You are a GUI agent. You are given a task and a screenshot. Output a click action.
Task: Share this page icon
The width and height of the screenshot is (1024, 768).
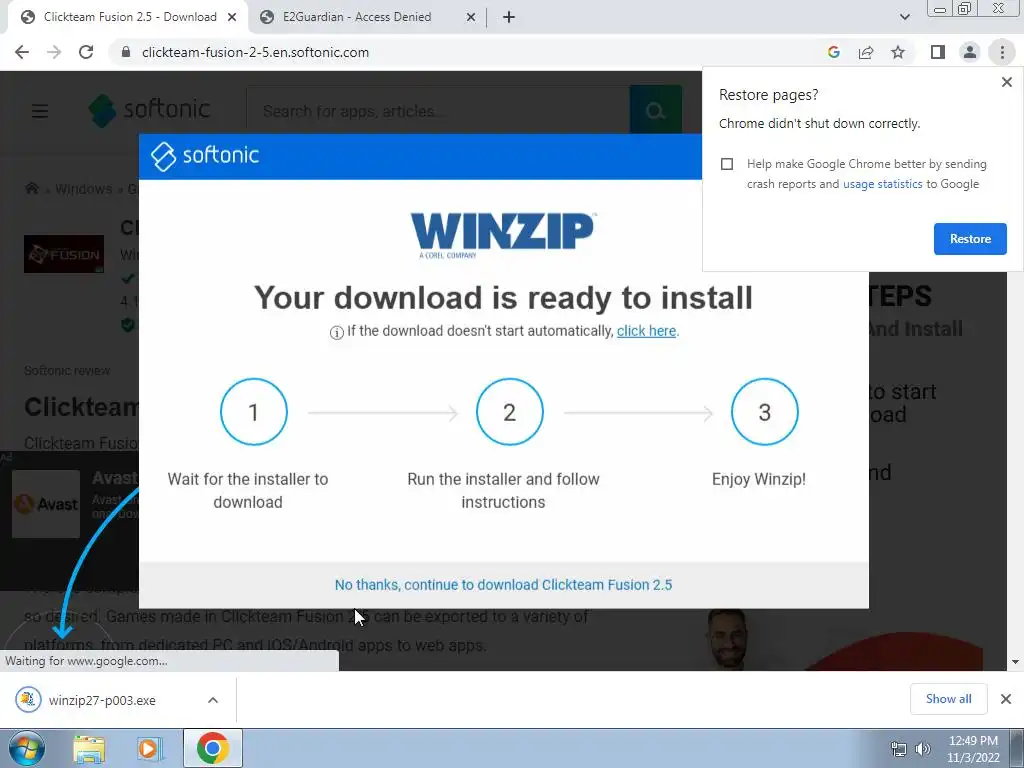(866, 52)
